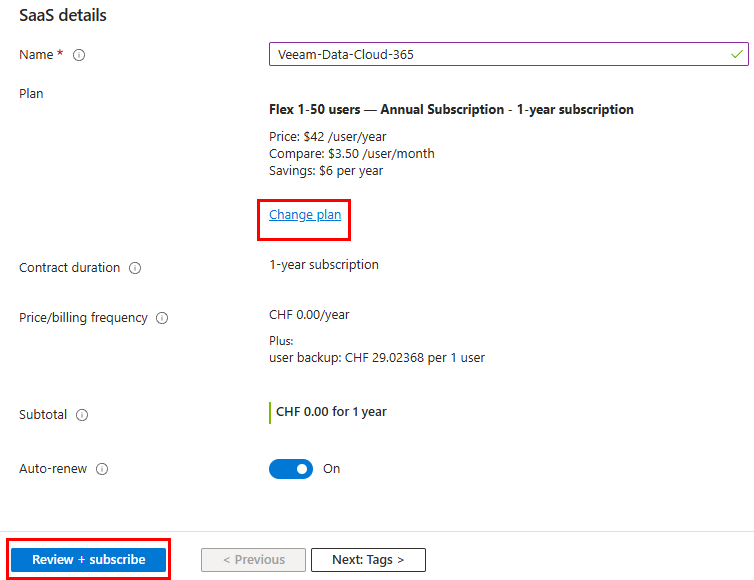Click the disabled Previous button
This screenshot has width=754, height=580.
[253, 560]
